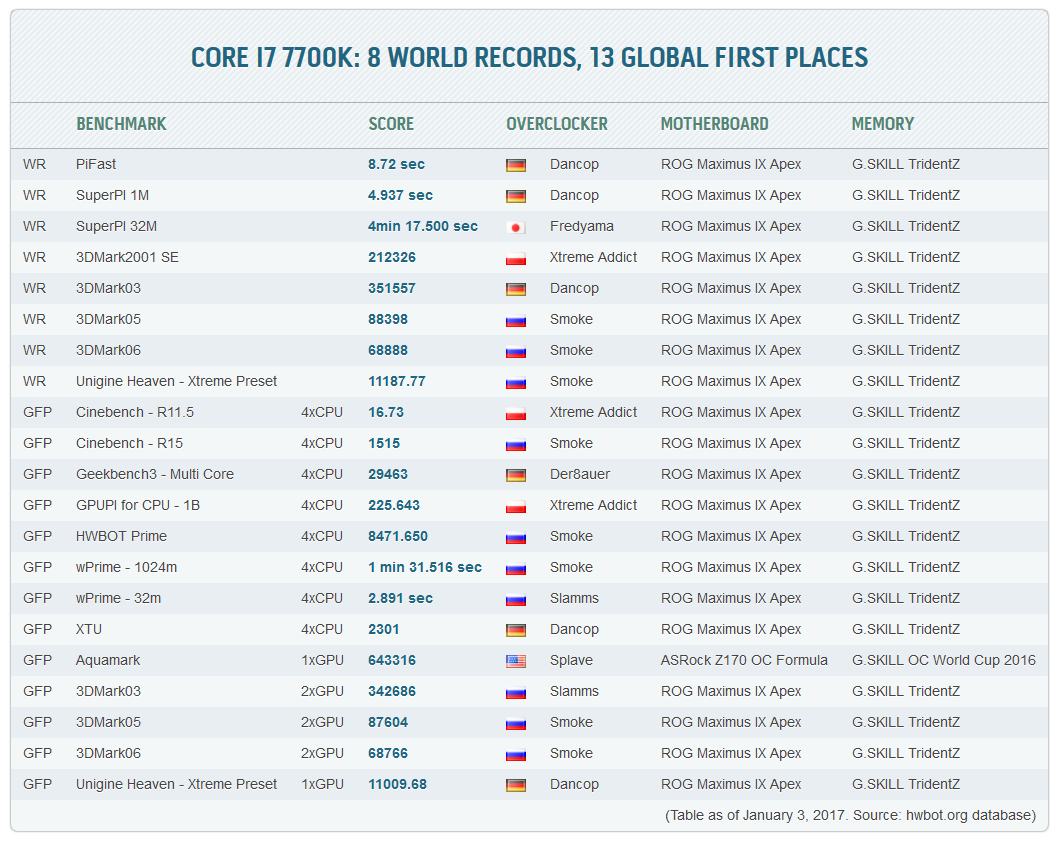Click the hwbot.org source footnote
The image size is (1059, 841).
point(851,815)
